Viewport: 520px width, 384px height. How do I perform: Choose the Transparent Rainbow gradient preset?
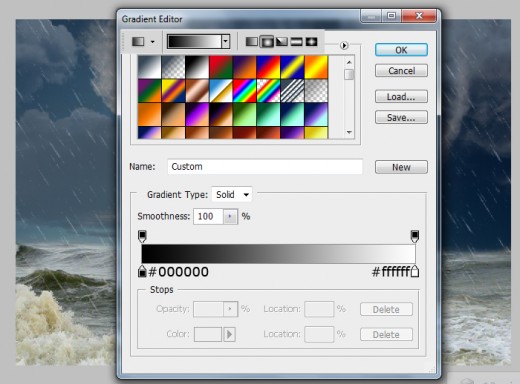click(x=269, y=91)
